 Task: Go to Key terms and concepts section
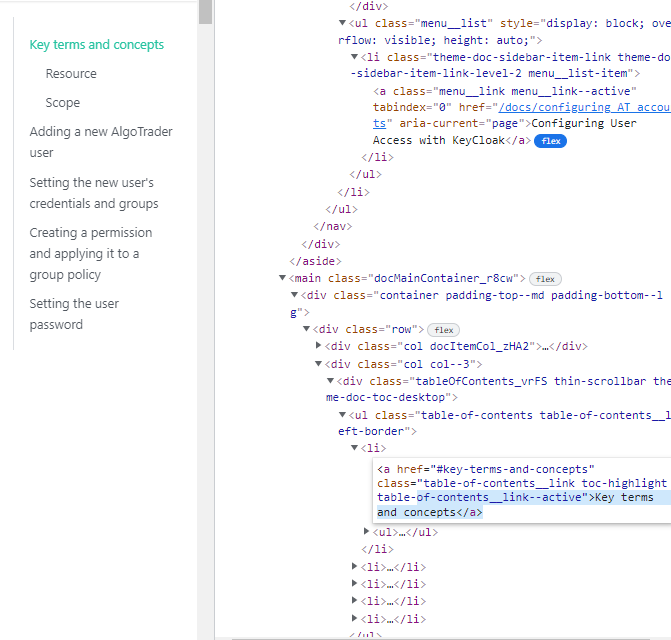[97, 44]
